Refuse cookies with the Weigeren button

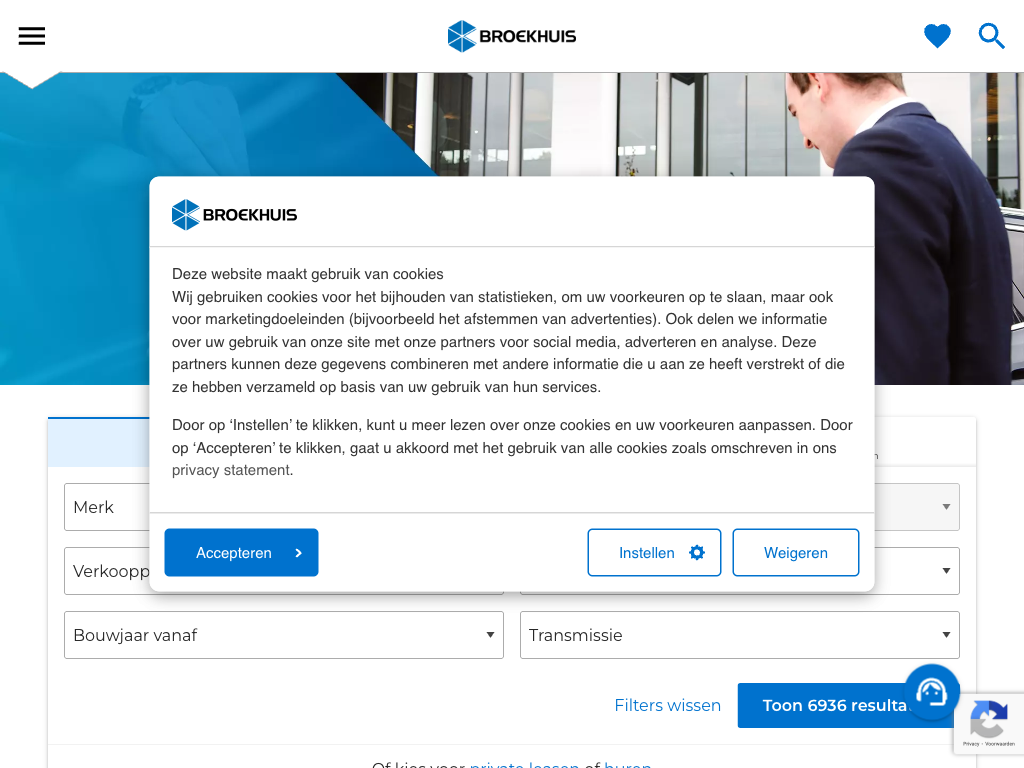(795, 552)
